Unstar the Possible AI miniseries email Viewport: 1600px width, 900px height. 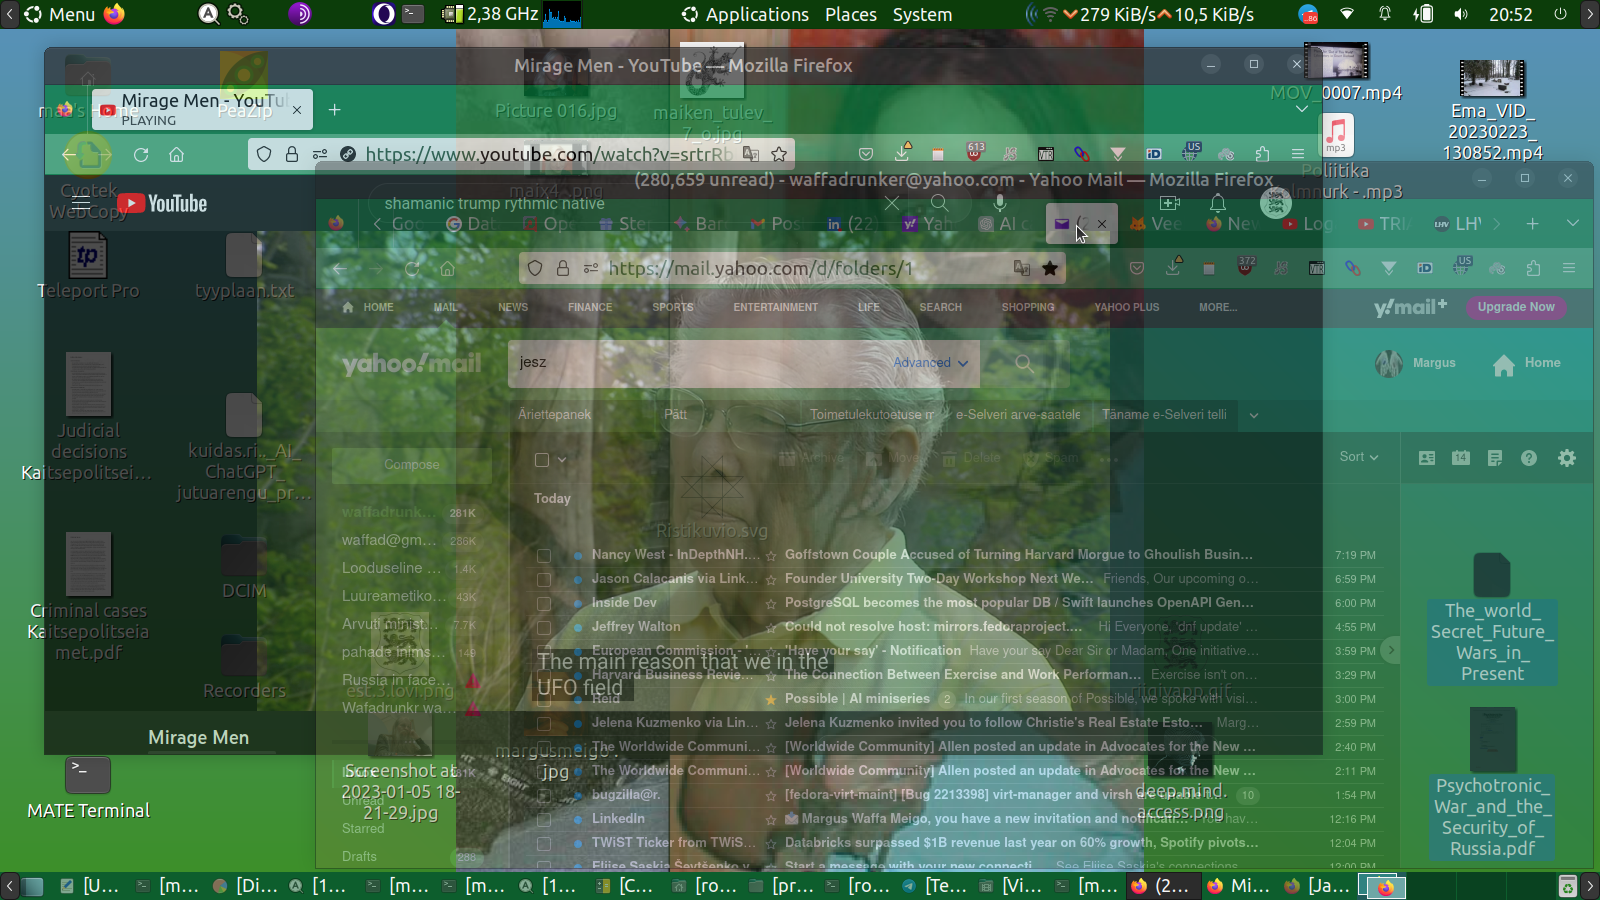point(771,699)
